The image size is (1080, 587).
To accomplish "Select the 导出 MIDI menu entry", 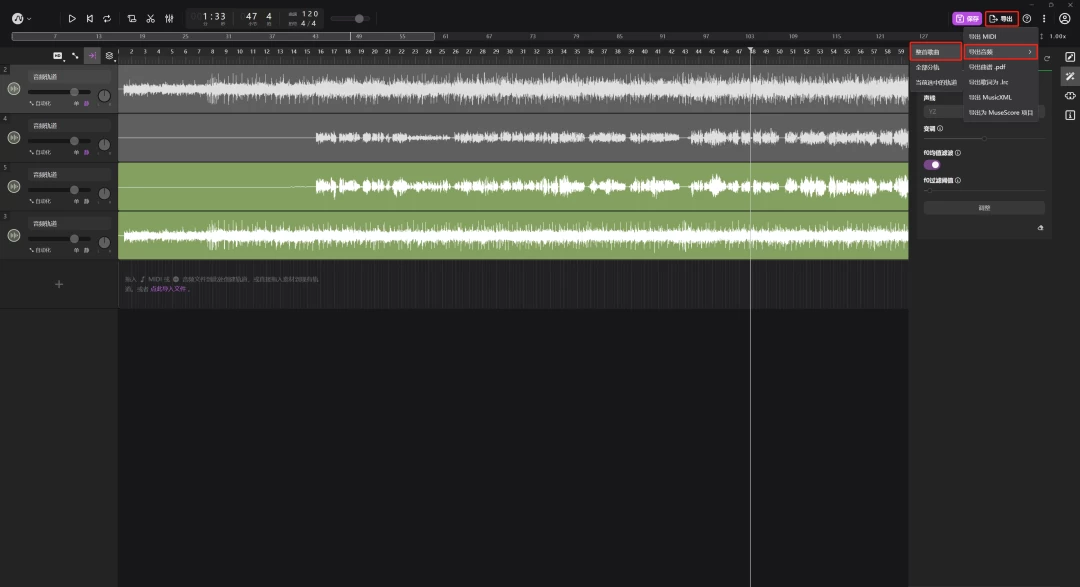I will point(1000,37).
